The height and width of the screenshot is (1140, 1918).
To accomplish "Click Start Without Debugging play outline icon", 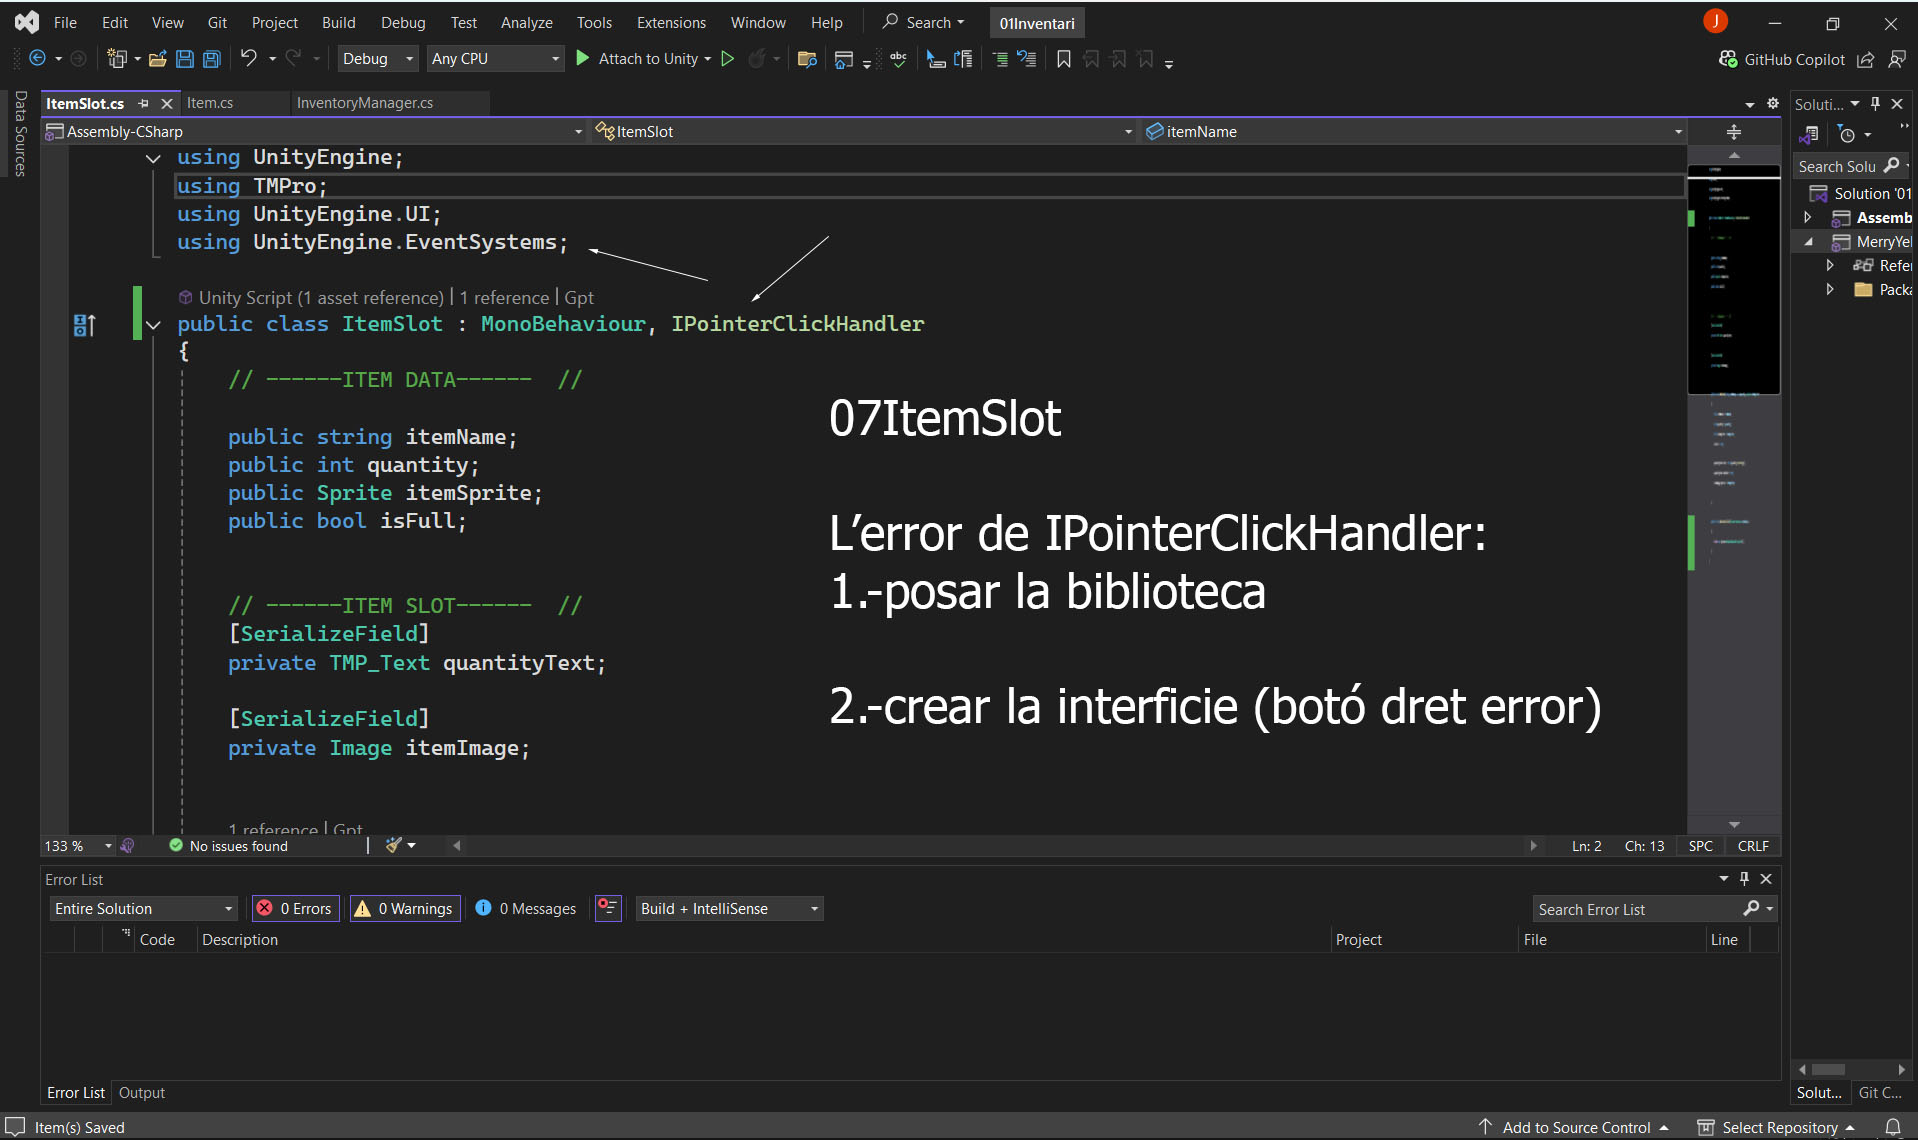I will [x=728, y=59].
